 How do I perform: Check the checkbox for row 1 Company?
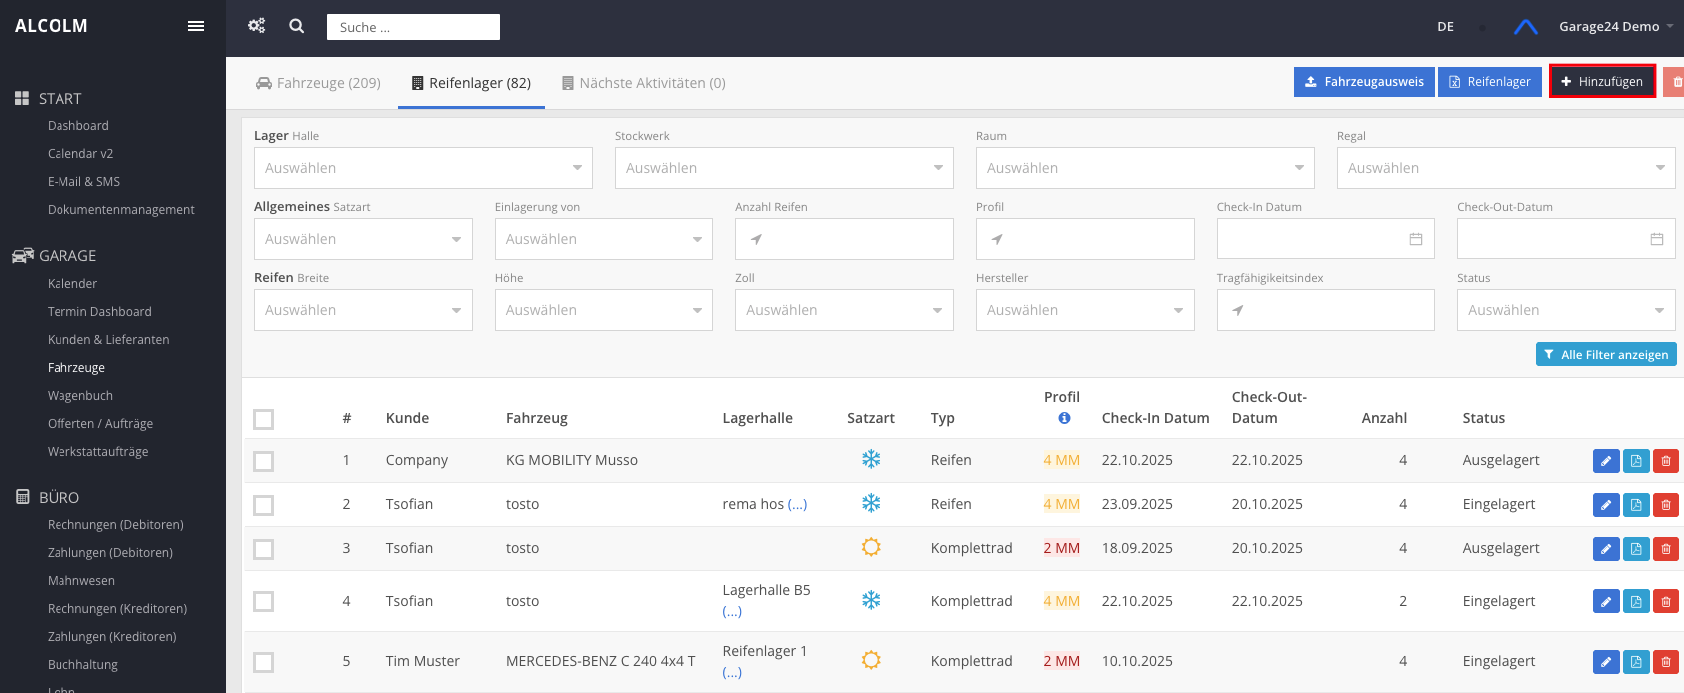(264, 461)
